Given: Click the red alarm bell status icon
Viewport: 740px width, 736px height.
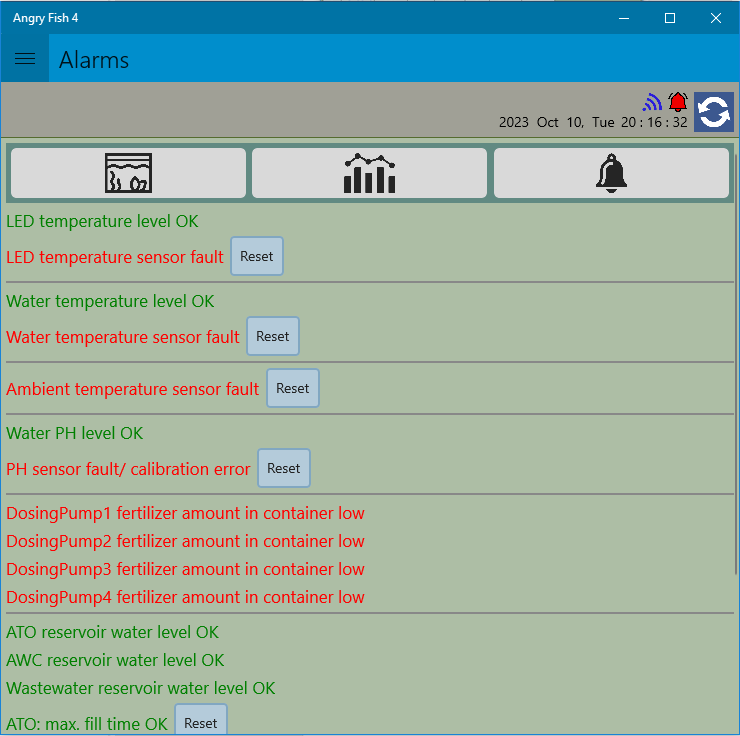Looking at the screenshot, I should 678,102.
